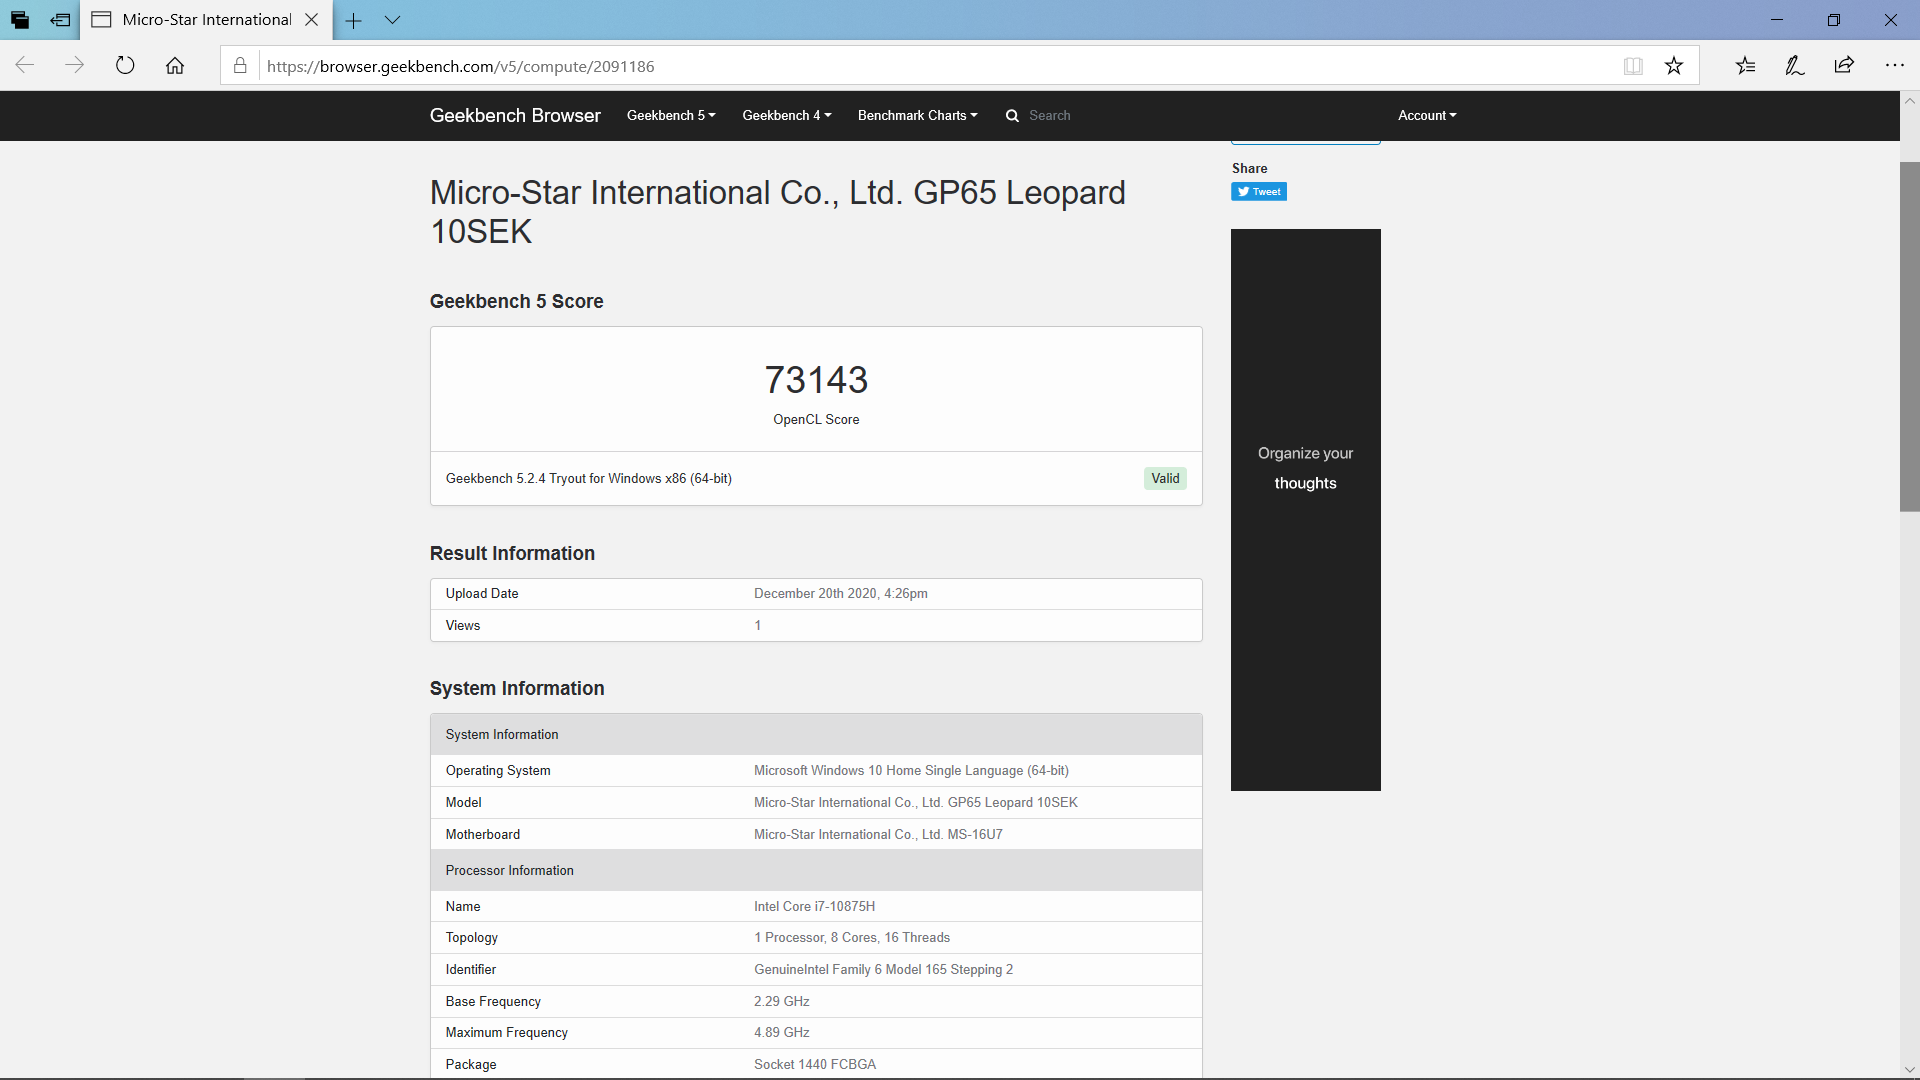Click the Motherboard MS-16U7 value
Screen dimensions: 1920x1080
(878, 835)
